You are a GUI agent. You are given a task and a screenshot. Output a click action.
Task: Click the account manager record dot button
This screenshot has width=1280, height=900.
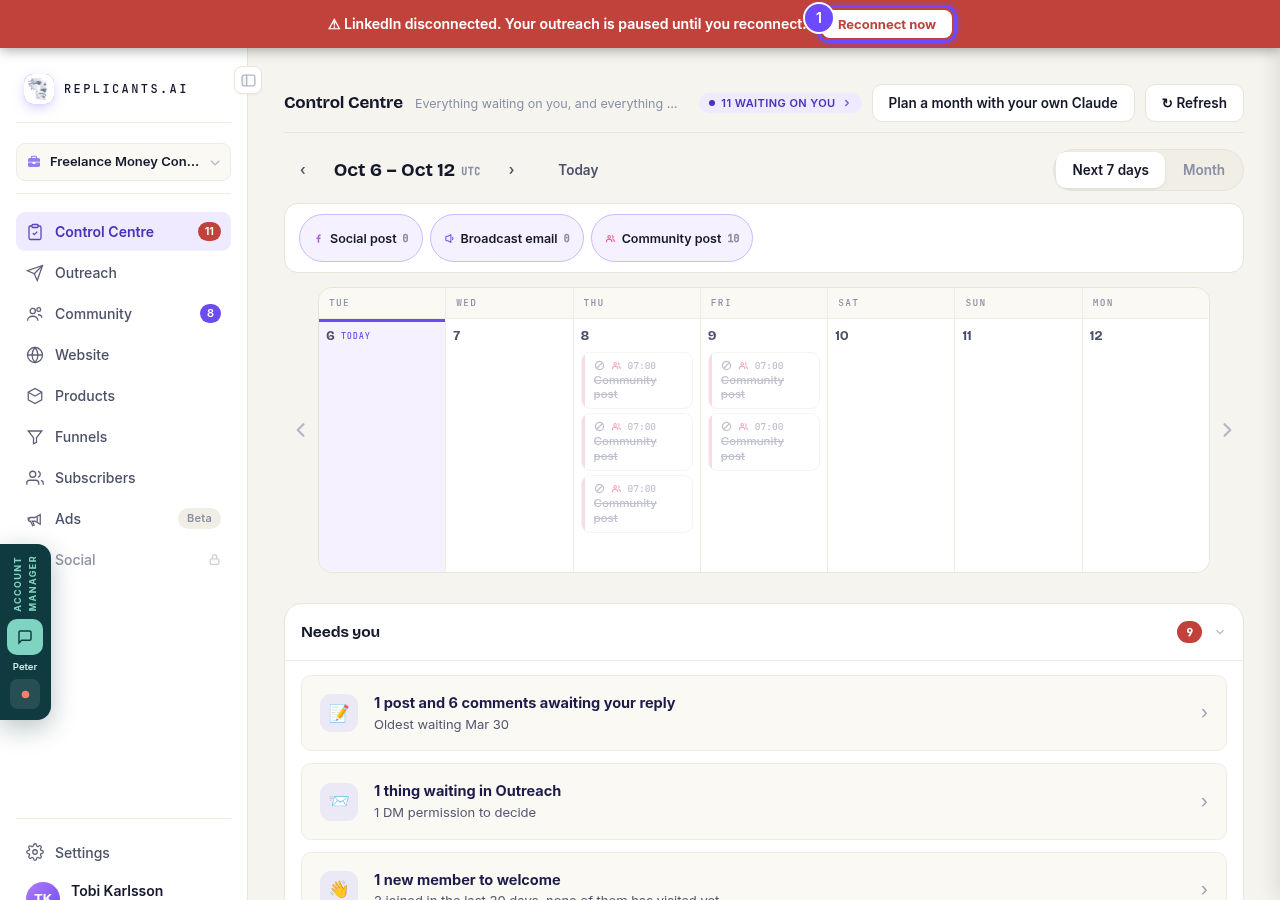[x=25, y=694]
